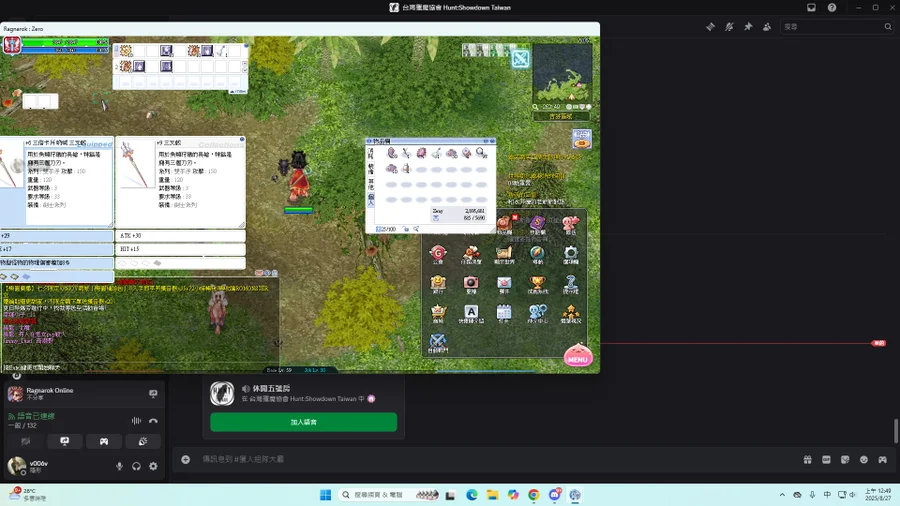Open the guild icon with red G
900x506 pixels.
tap(438, 253)
